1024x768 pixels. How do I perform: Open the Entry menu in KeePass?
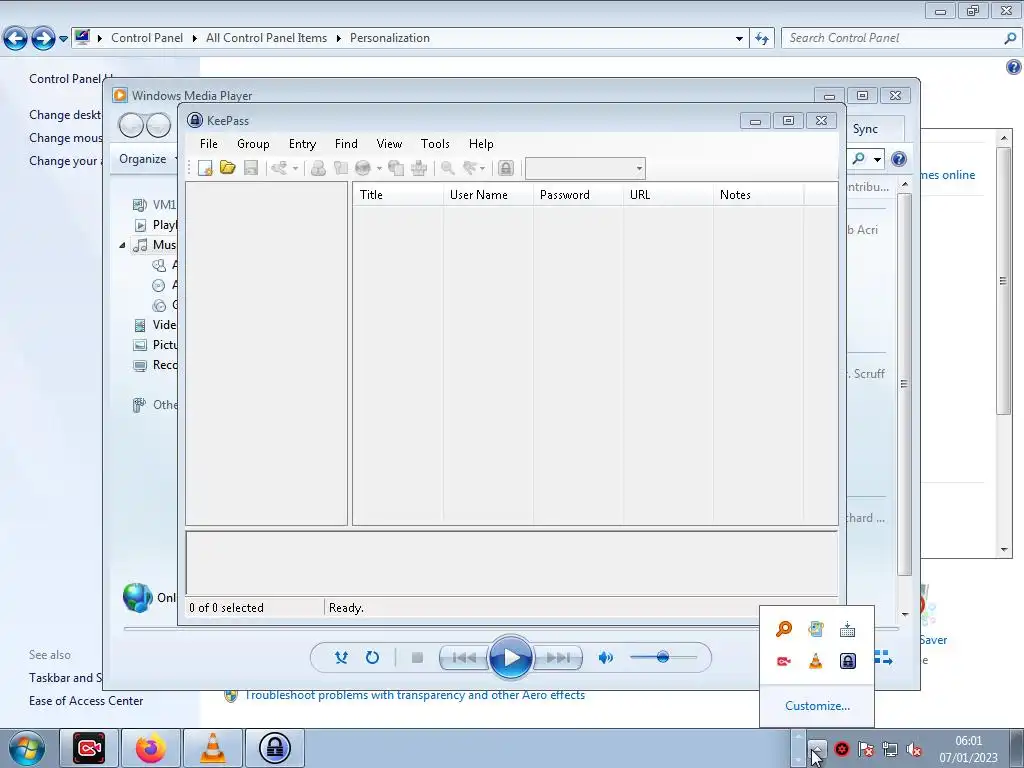tap(302, 144)
